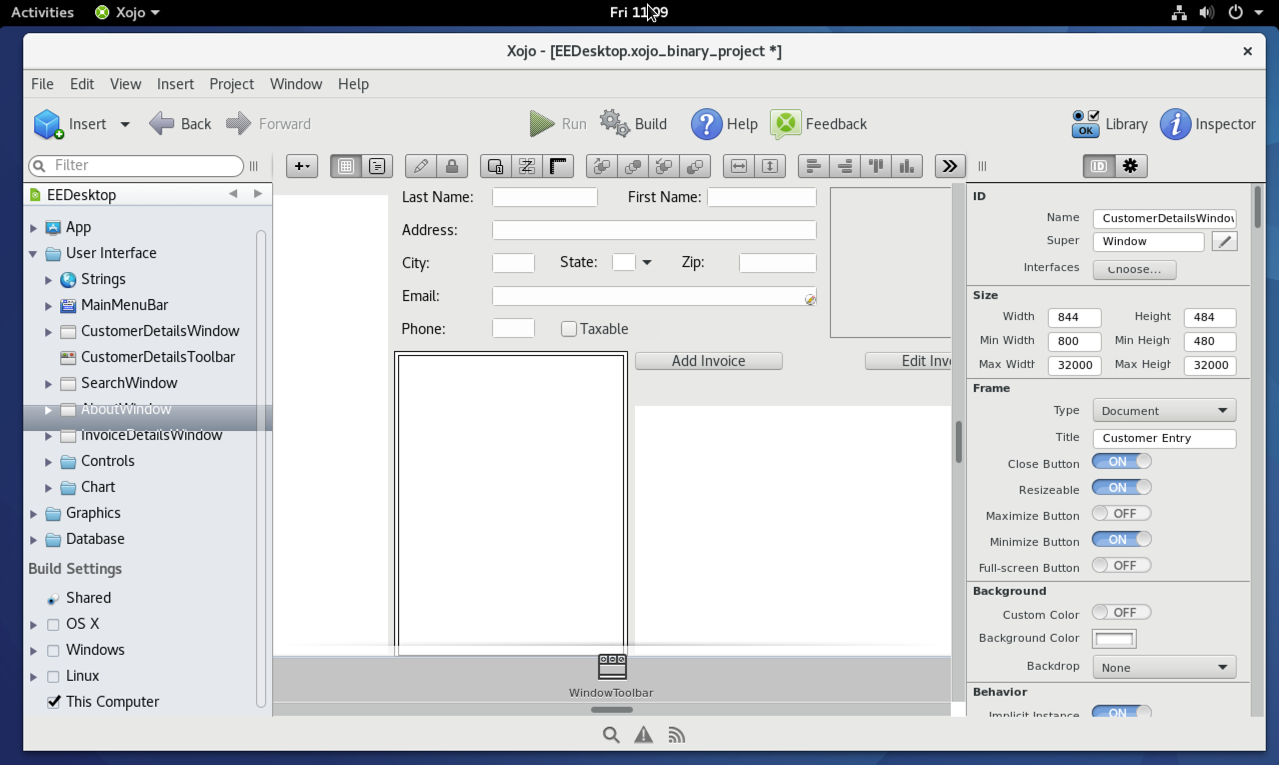The image size is (1279, 765).
Task: Check the Windows build target
Action: (54, 650)
